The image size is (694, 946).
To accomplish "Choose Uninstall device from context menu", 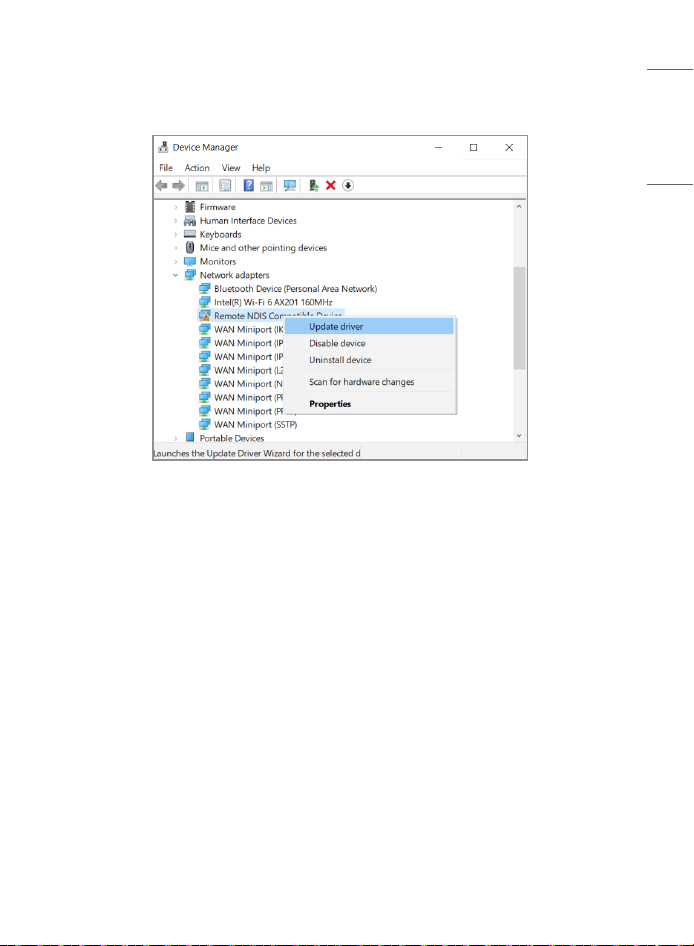I will pos(369,360).
